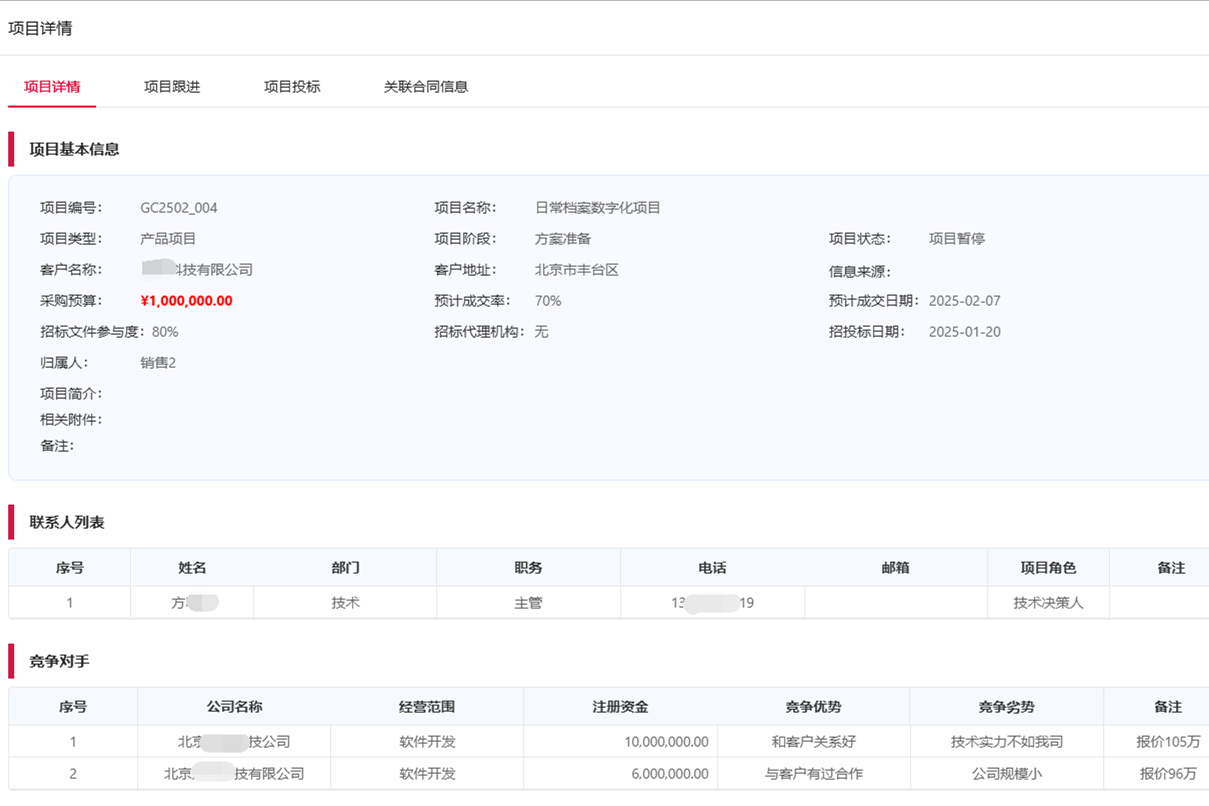Select contact 方 in the contact list

coord(191,602)
